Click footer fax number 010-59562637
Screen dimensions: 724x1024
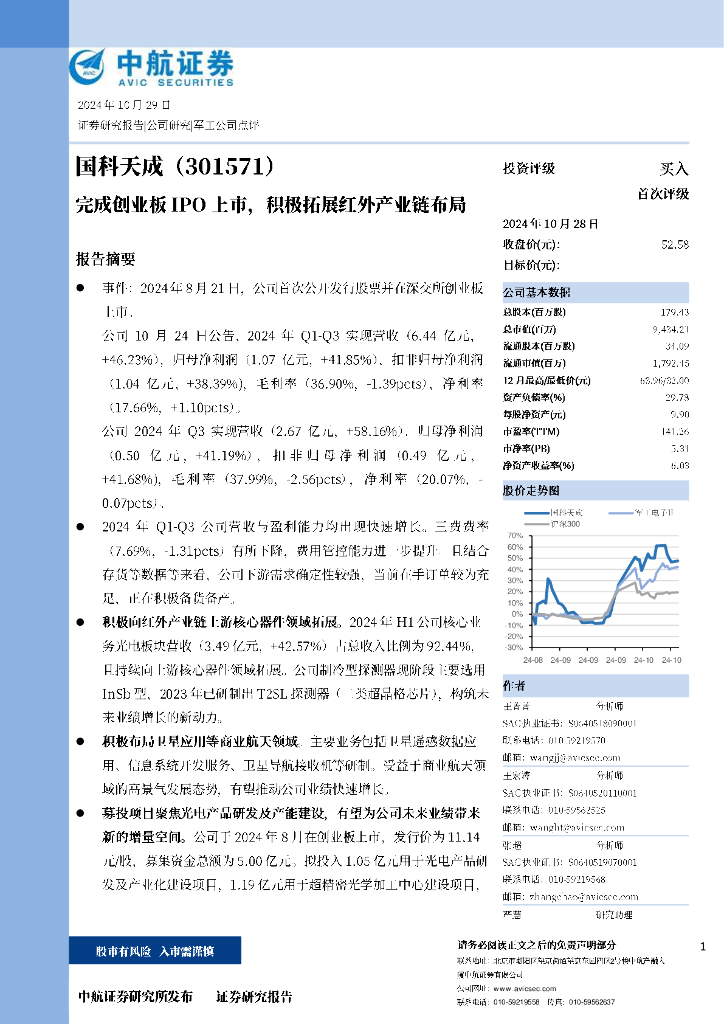[591, 1002]
